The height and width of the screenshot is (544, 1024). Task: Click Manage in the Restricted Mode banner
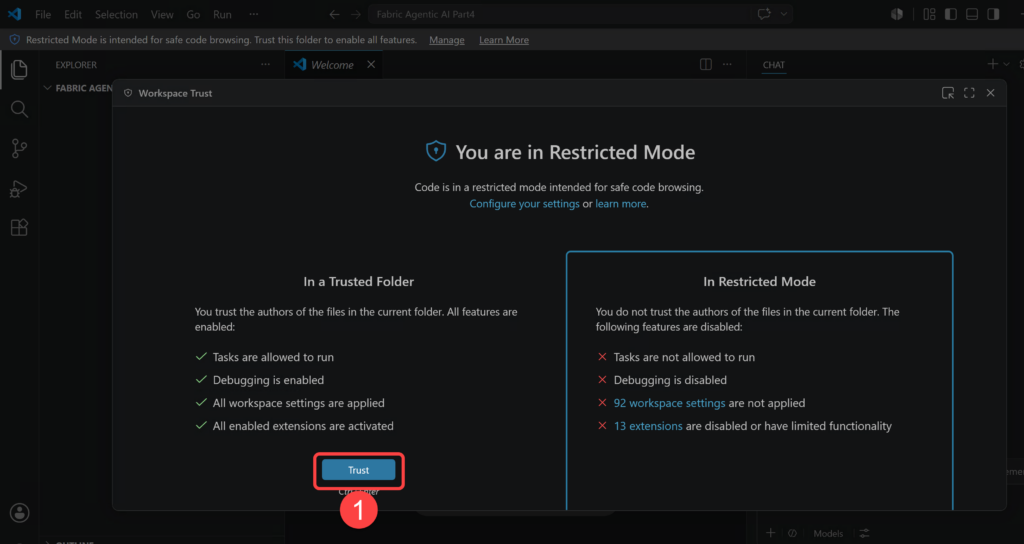pyautogui.click(x=447, y=40)
